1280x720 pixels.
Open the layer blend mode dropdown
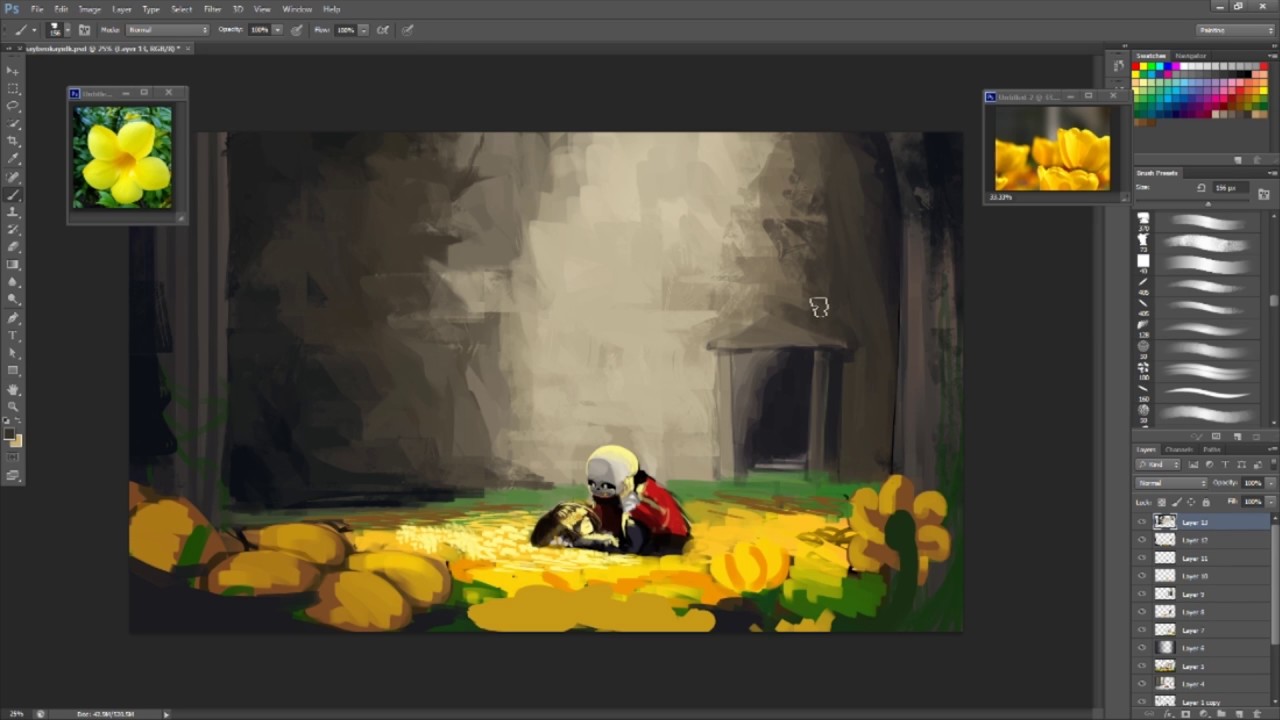[x=1172, y=483]
